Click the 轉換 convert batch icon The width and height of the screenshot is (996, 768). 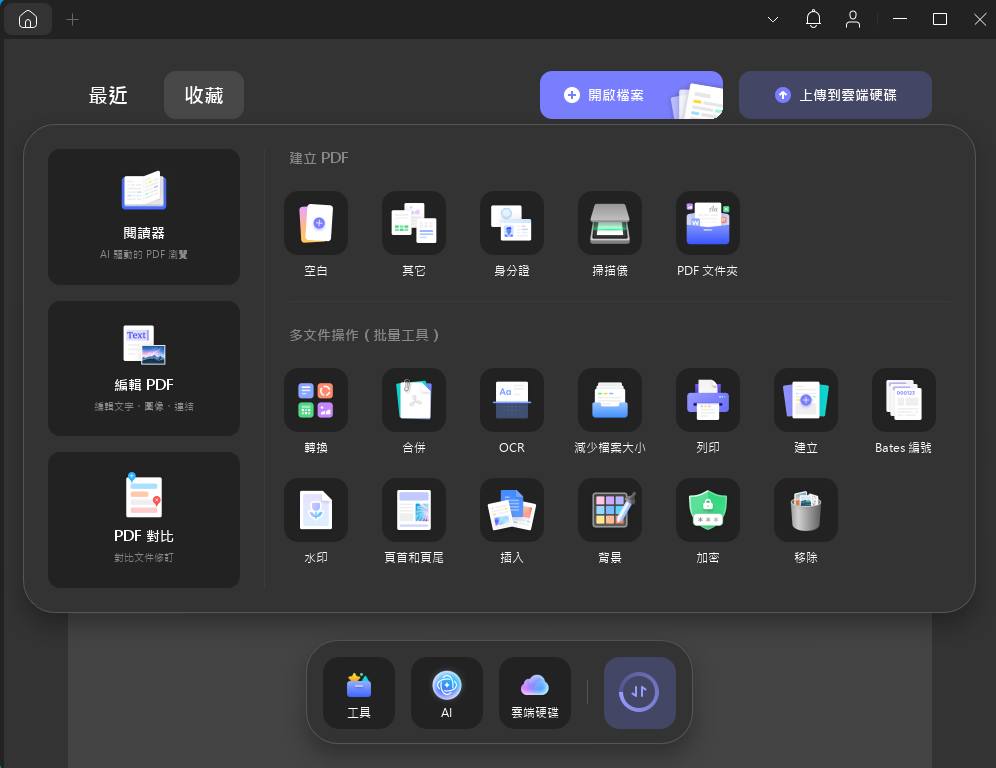click(316, 401)
